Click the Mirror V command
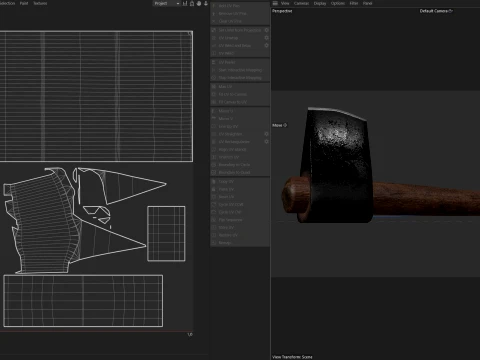The width and height of the screenshot is (480, 360). [x=226, y=119]
